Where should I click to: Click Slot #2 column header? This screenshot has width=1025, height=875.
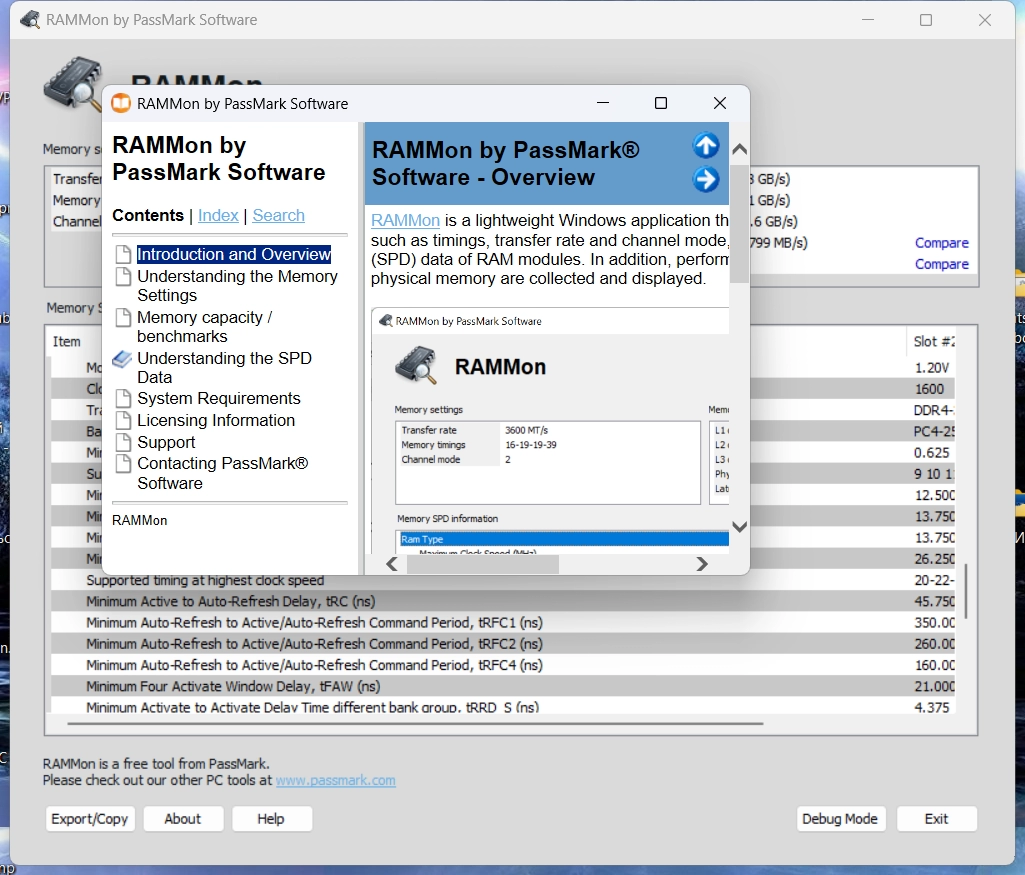click(934, 341)
